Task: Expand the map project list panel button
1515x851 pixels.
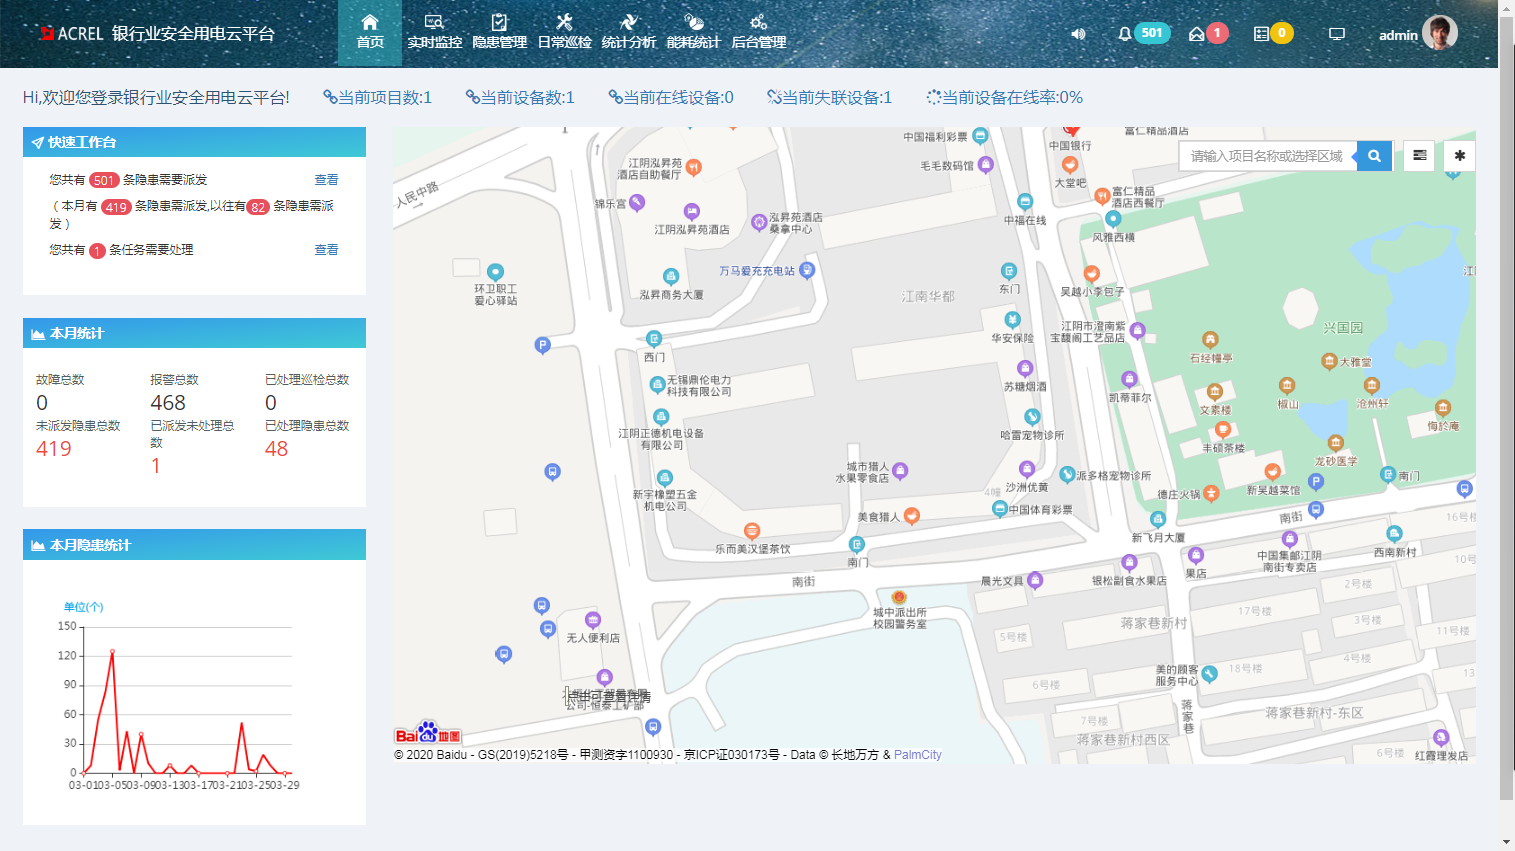Action: point(1419,156)
